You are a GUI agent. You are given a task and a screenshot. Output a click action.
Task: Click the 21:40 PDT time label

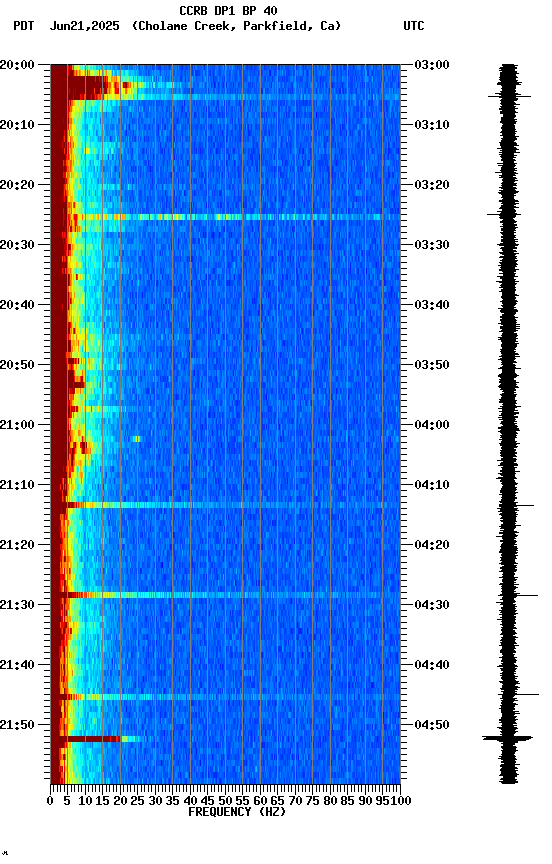point(17,666)
